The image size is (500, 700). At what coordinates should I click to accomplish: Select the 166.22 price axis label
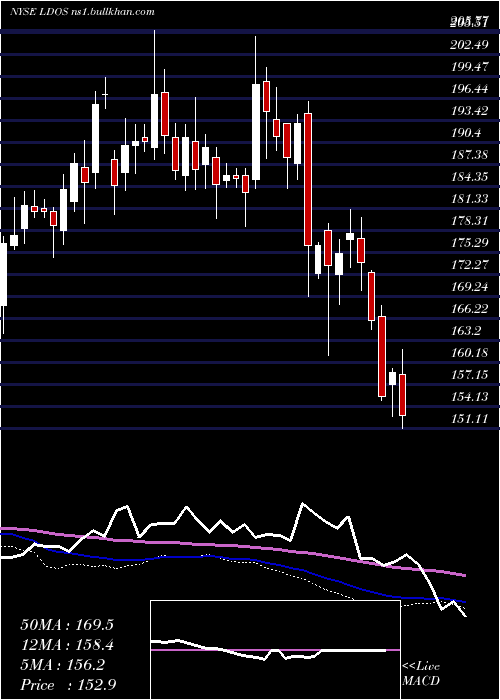coord(471,309)
